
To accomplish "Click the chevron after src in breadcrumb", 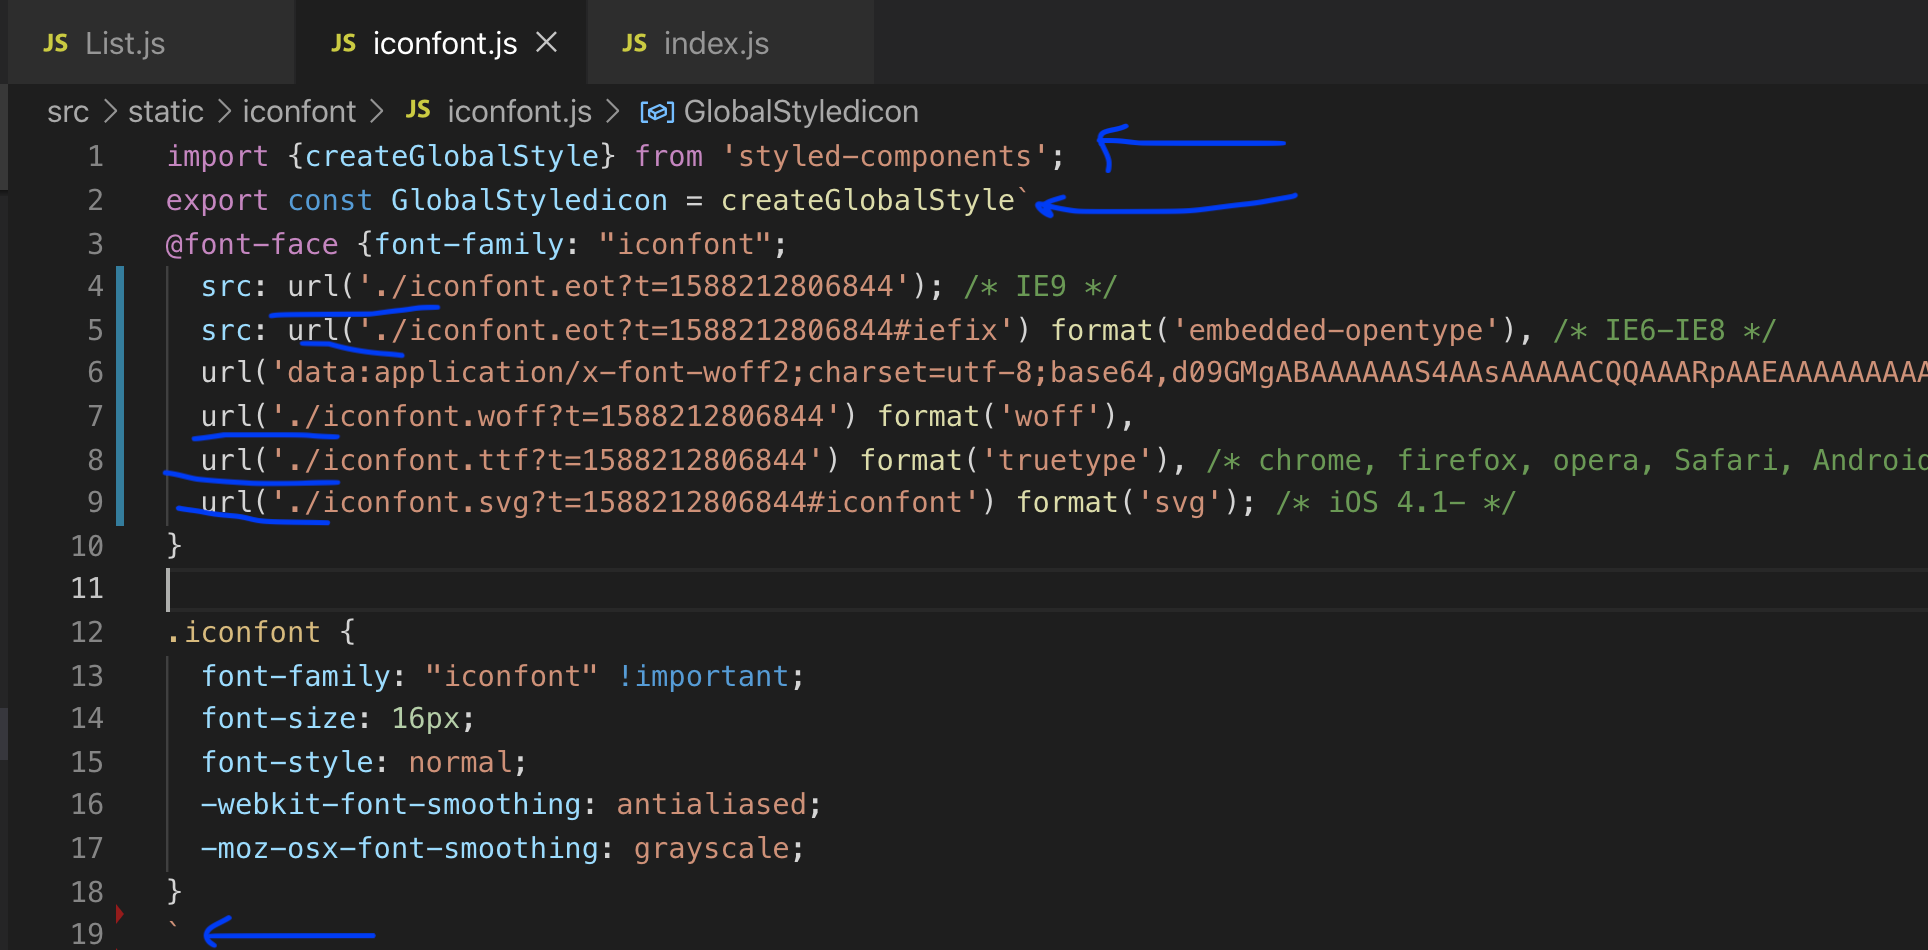I will (110, 112).
